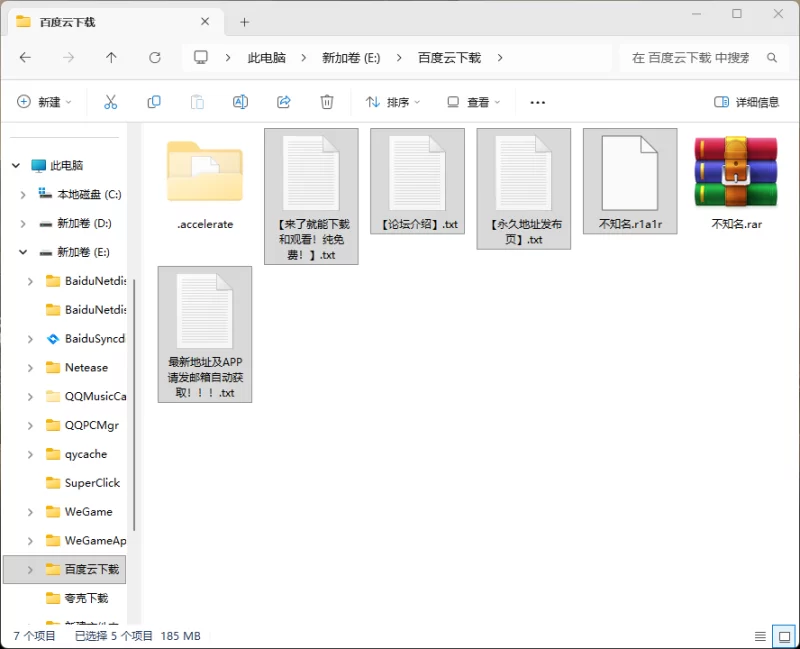
Task: Click the Rename icon in toolbar
Action: point(240,102)
